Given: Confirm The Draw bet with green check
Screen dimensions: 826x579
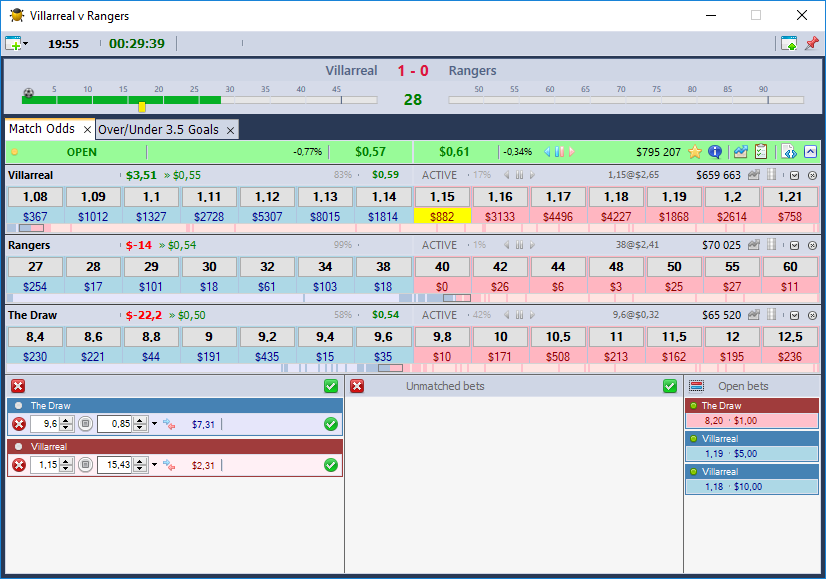Looking at the screenshot, I should [x=331, y=424].
